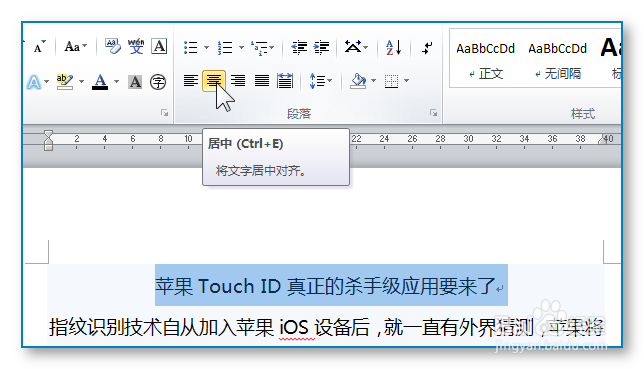644x369 pixels.
Task: Click the Sort A-Z icon
Action: point(393,48)
